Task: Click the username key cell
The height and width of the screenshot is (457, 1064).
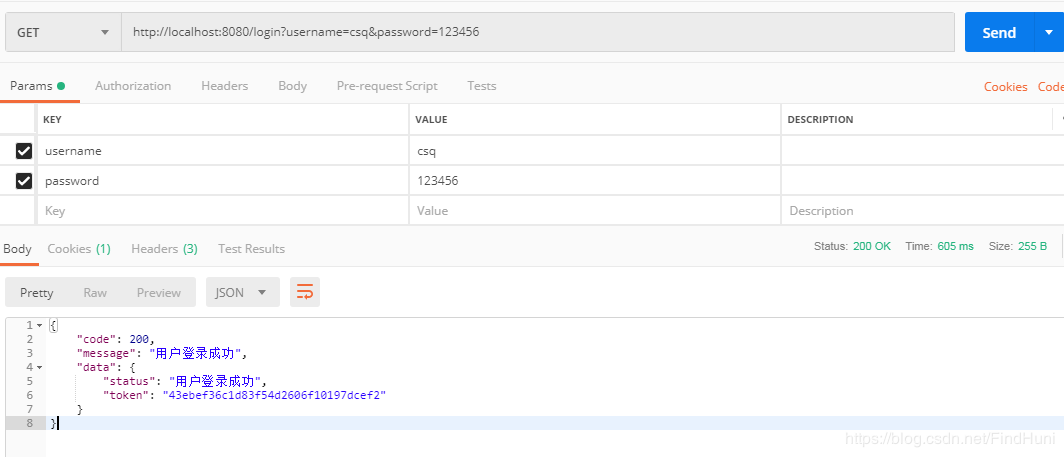Action: 222,151
